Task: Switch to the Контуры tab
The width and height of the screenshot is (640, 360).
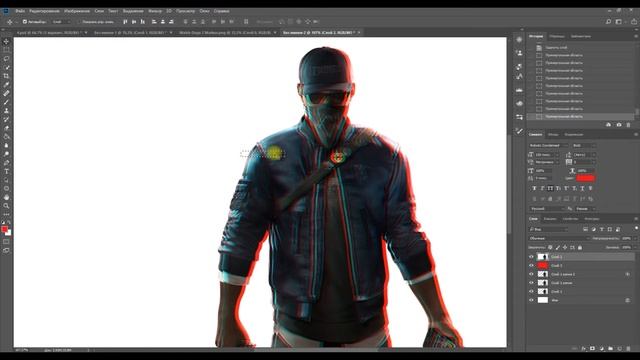Action: 591,219
